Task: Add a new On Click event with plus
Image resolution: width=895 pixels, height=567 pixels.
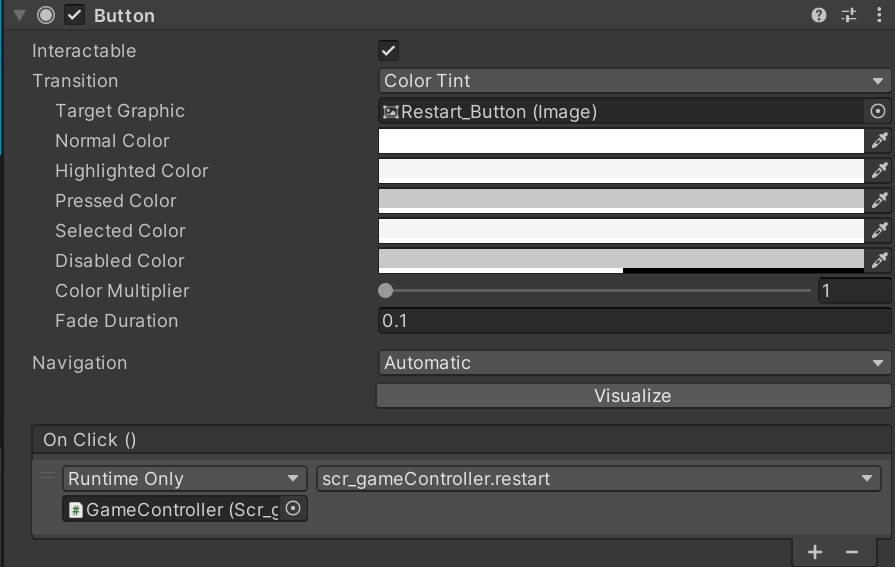Action: [x=815, y=552]
